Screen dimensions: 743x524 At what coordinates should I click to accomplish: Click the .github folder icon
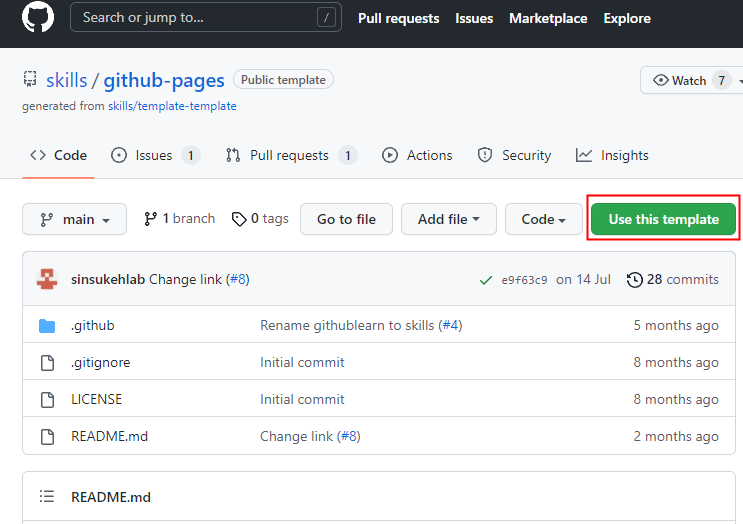point(47,326)
